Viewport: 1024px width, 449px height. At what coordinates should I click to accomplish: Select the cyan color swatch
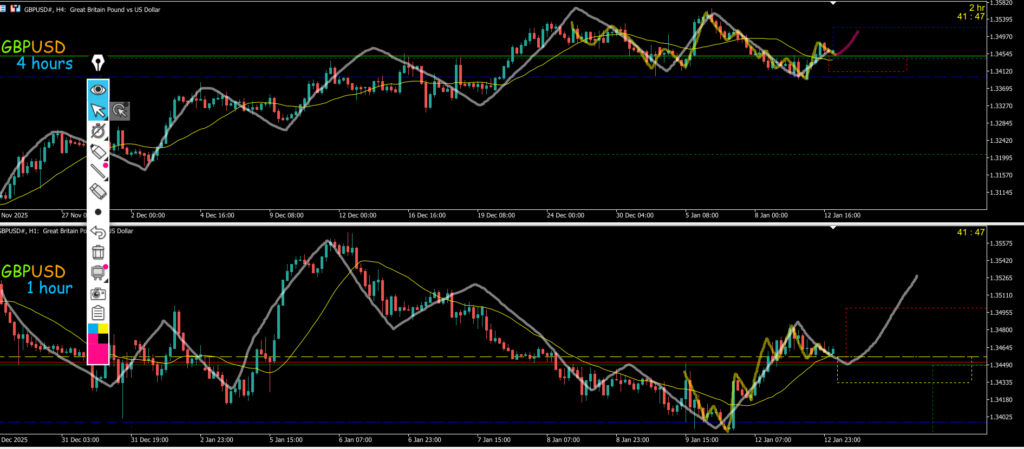(x=93, y=329)
